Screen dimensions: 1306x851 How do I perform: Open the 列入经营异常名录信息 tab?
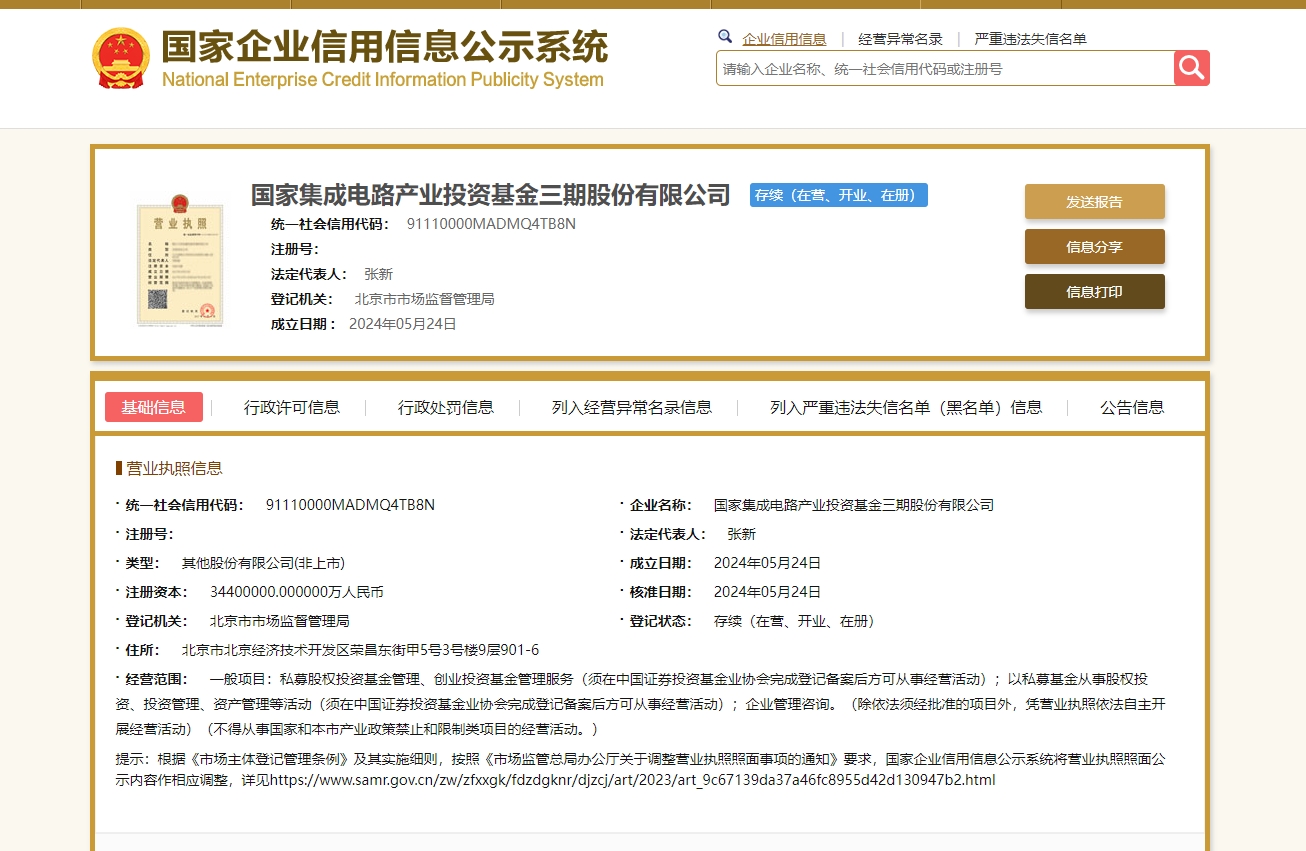(x=630, y=407)
